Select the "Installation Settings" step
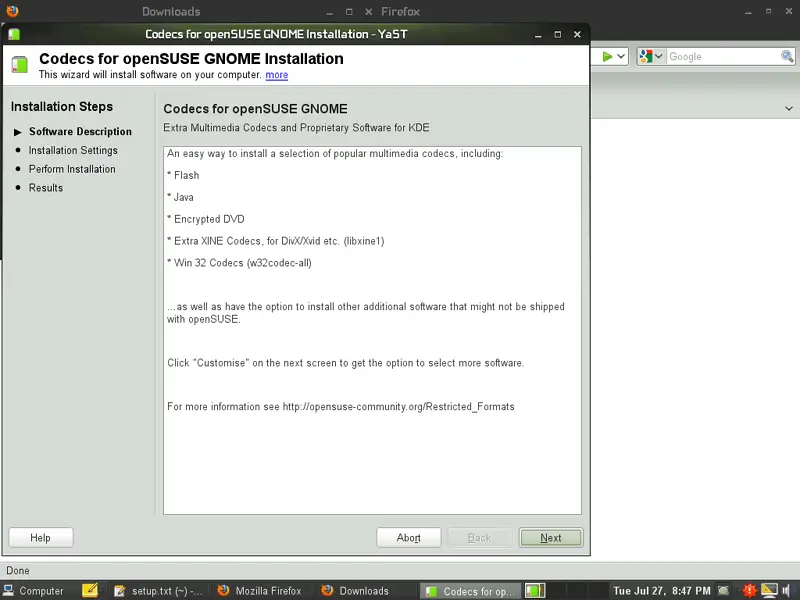This screenshot has height=600, width=800. click(73, 151)
